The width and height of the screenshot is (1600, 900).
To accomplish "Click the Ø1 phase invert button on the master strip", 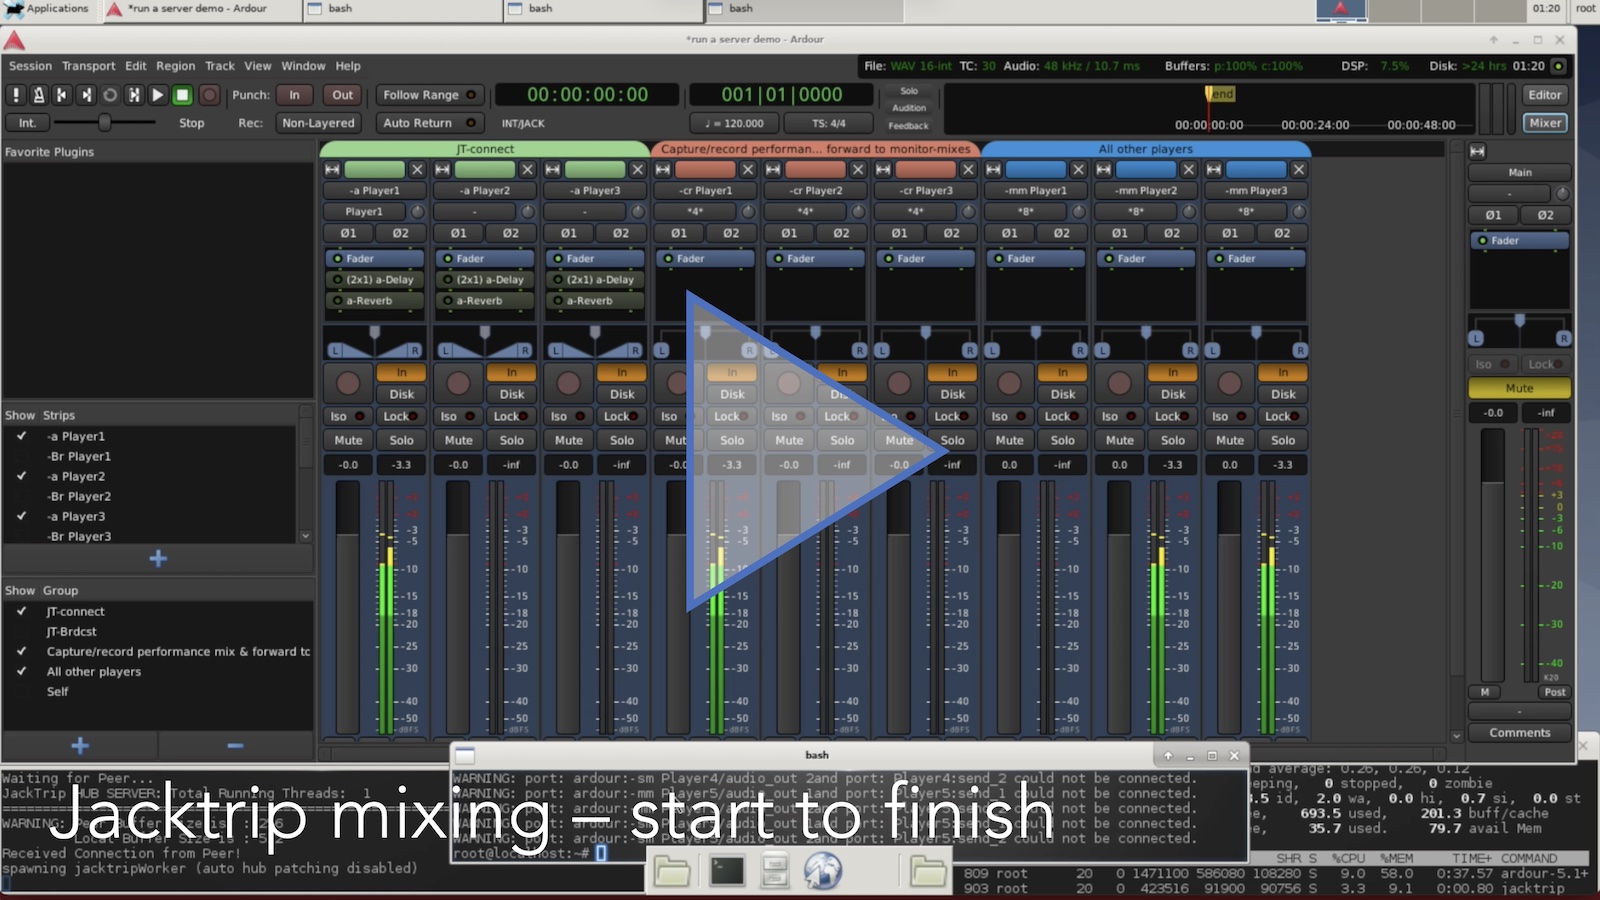I will pyautogui.click(x=1492, y=214).
